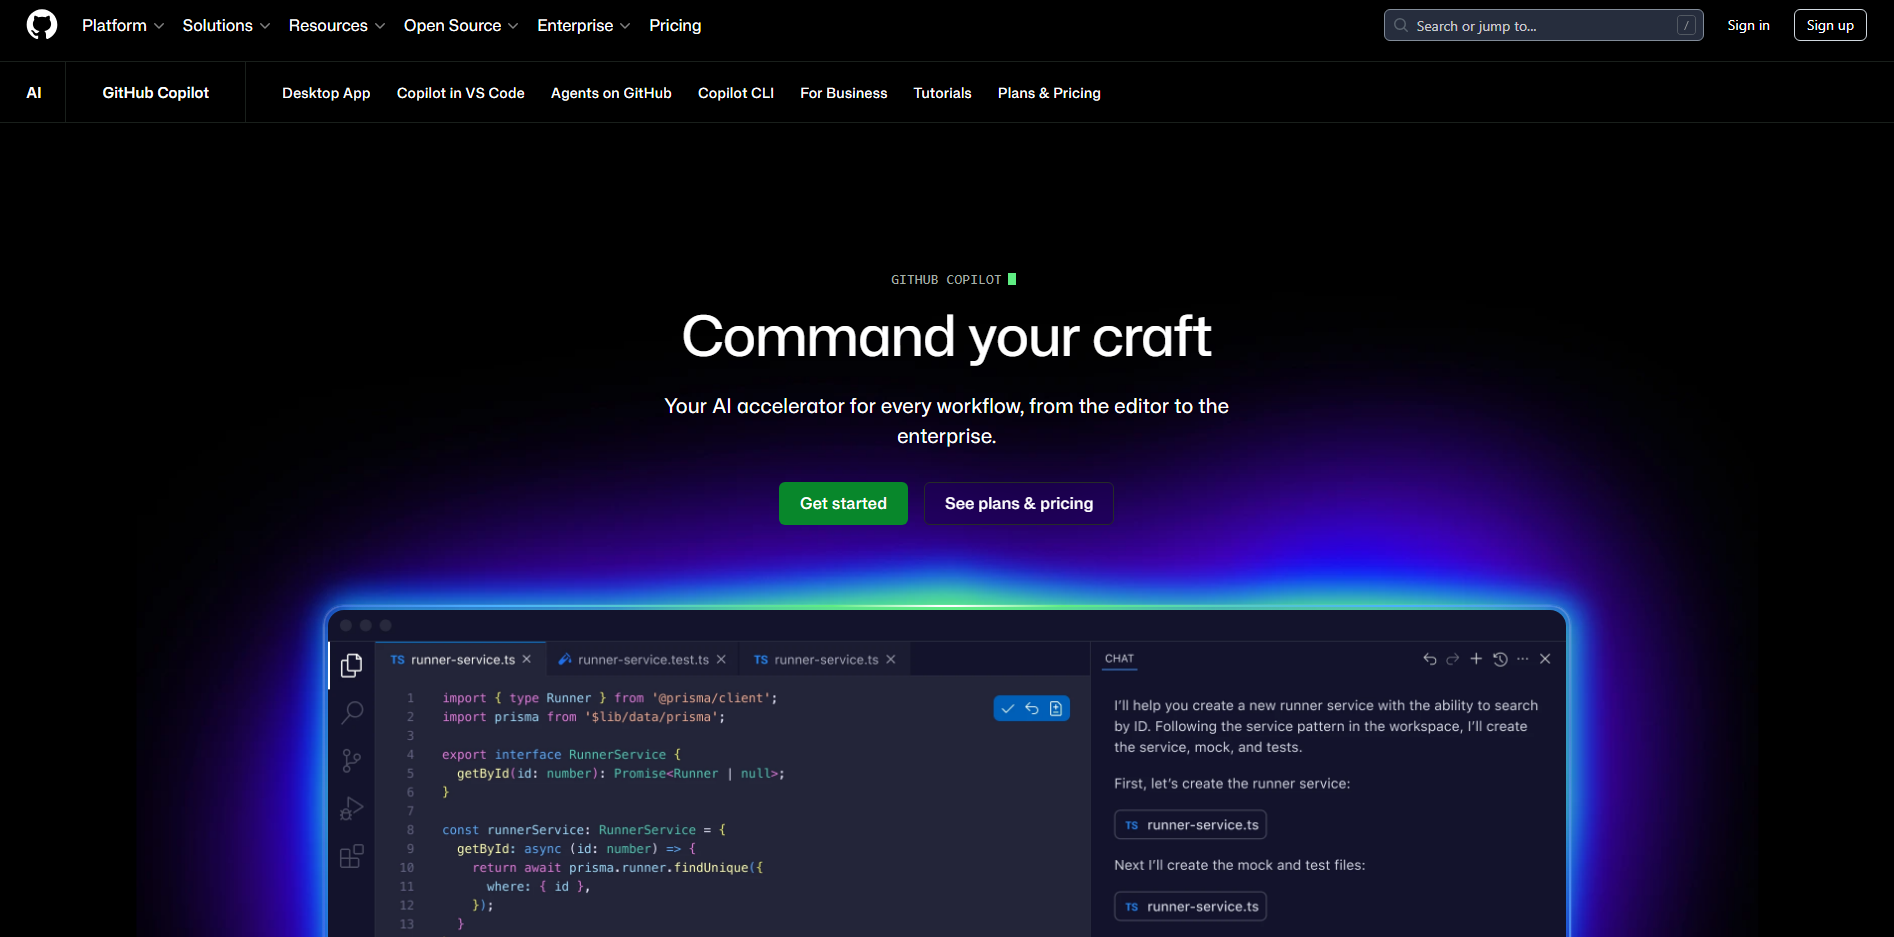Click the slash shortcut key icon in search
Screen dimensions: 1894x937
click(1686, 25)
